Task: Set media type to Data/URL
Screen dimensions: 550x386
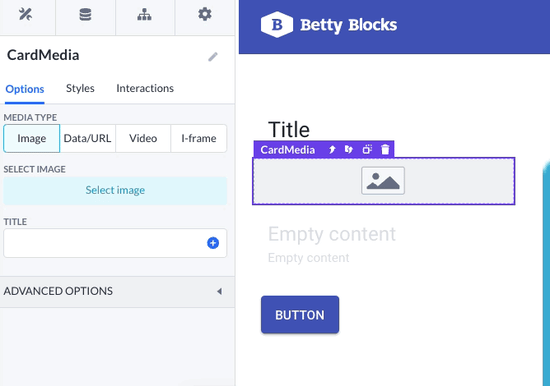Action: 87,138
